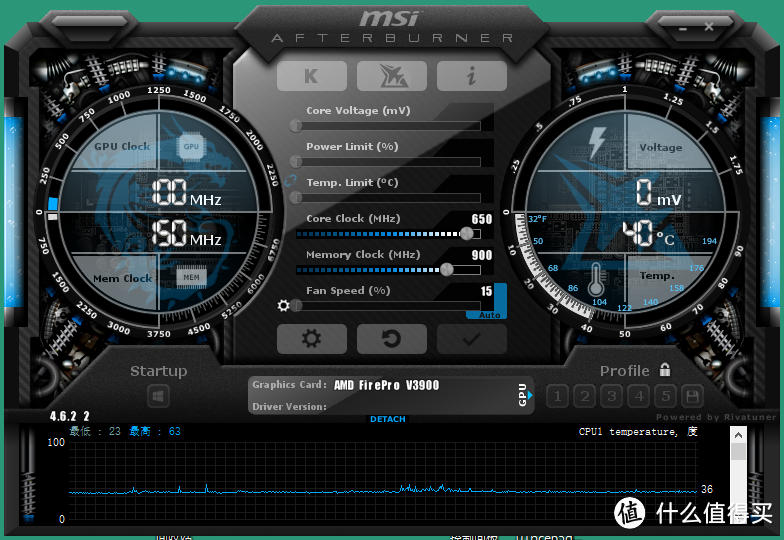Screen dimensions: 784x540
Task: Open settings with the gear button
Action: 311,339
